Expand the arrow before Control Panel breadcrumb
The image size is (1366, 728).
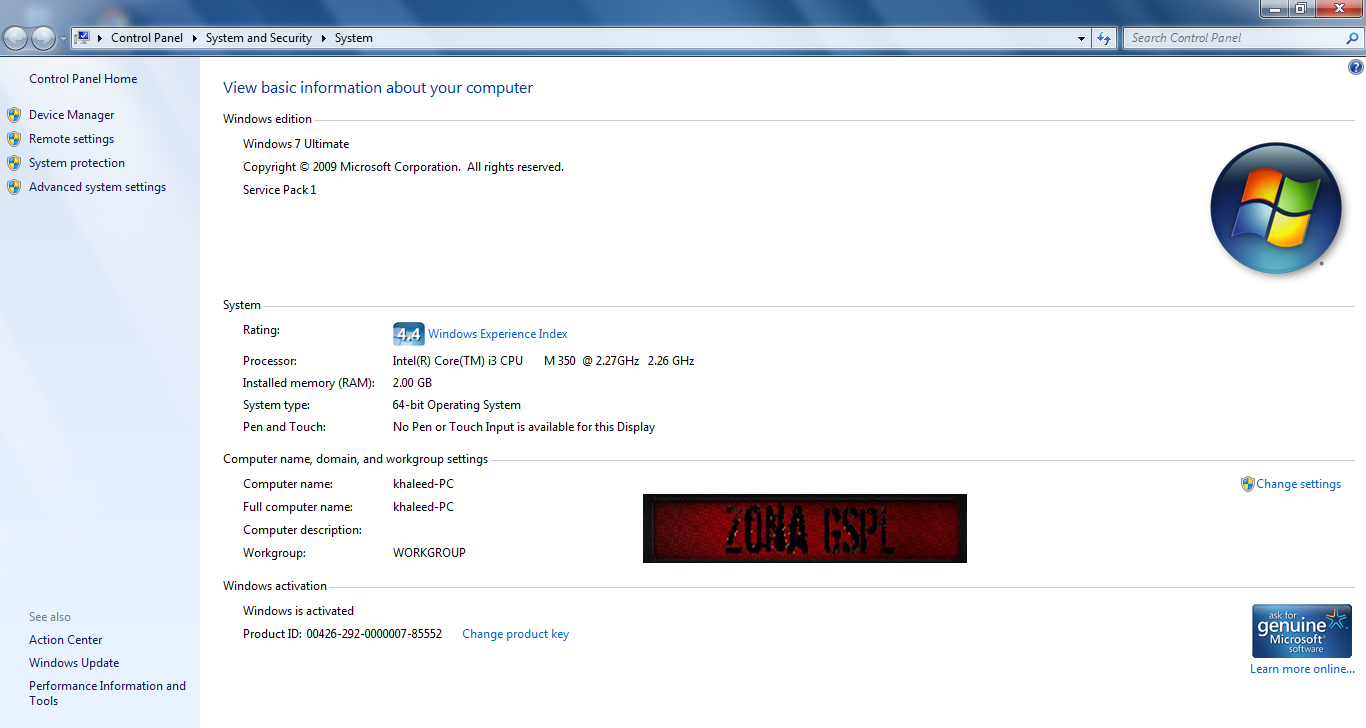100,38
